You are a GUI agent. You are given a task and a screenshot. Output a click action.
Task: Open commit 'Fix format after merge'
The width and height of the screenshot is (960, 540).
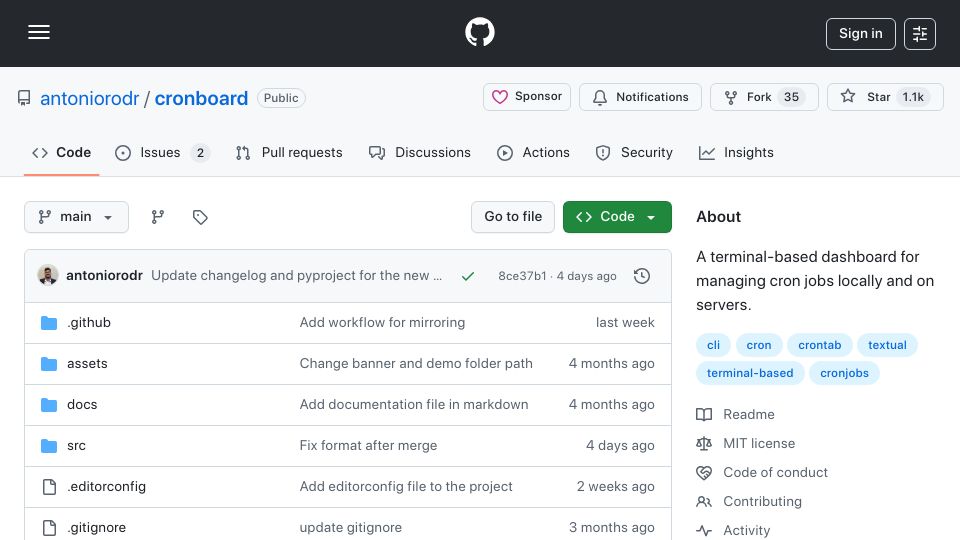pos(368,446)
